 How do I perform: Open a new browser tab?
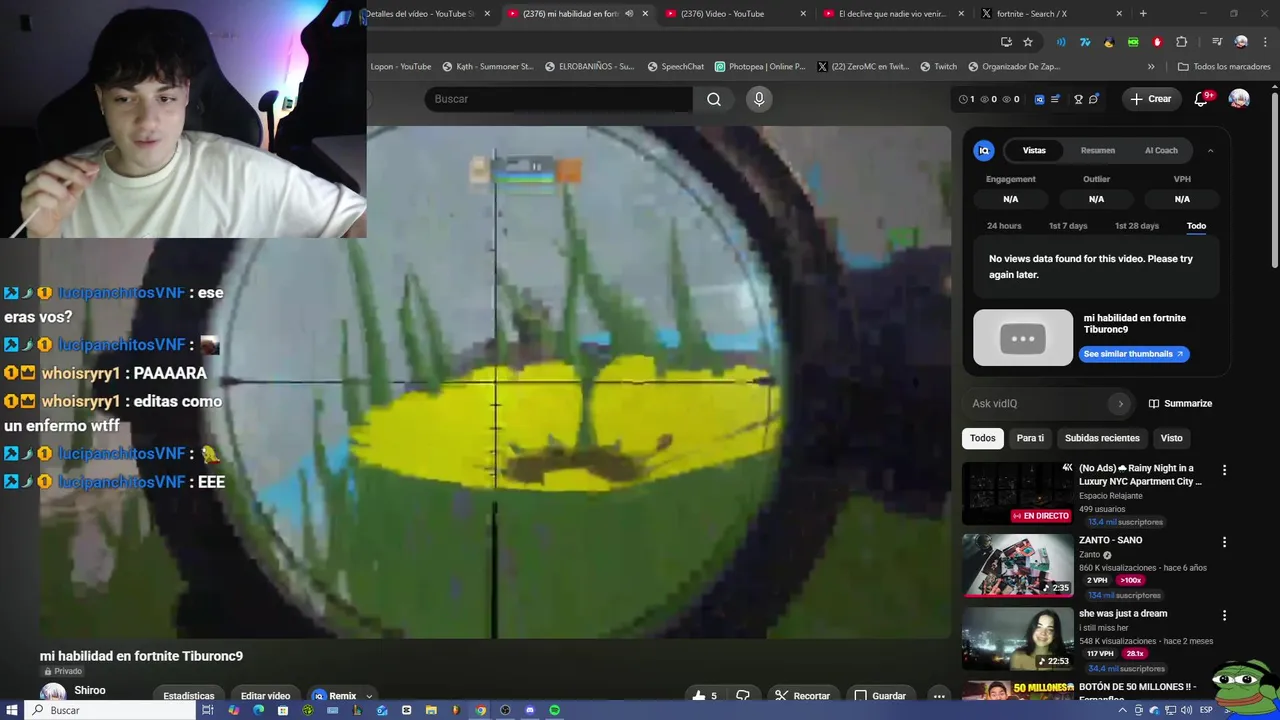pos(1143,13)
